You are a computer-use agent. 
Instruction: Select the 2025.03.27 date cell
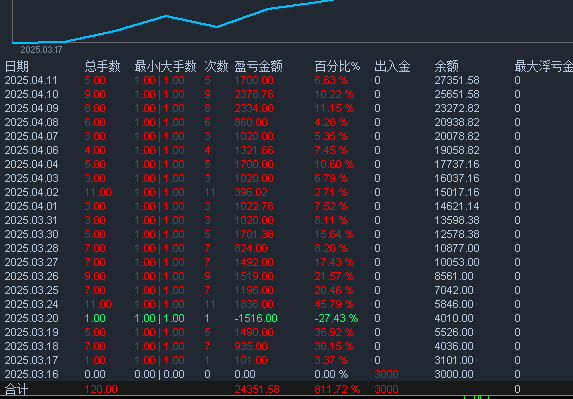pyautogui.click(x=31, y=262)
